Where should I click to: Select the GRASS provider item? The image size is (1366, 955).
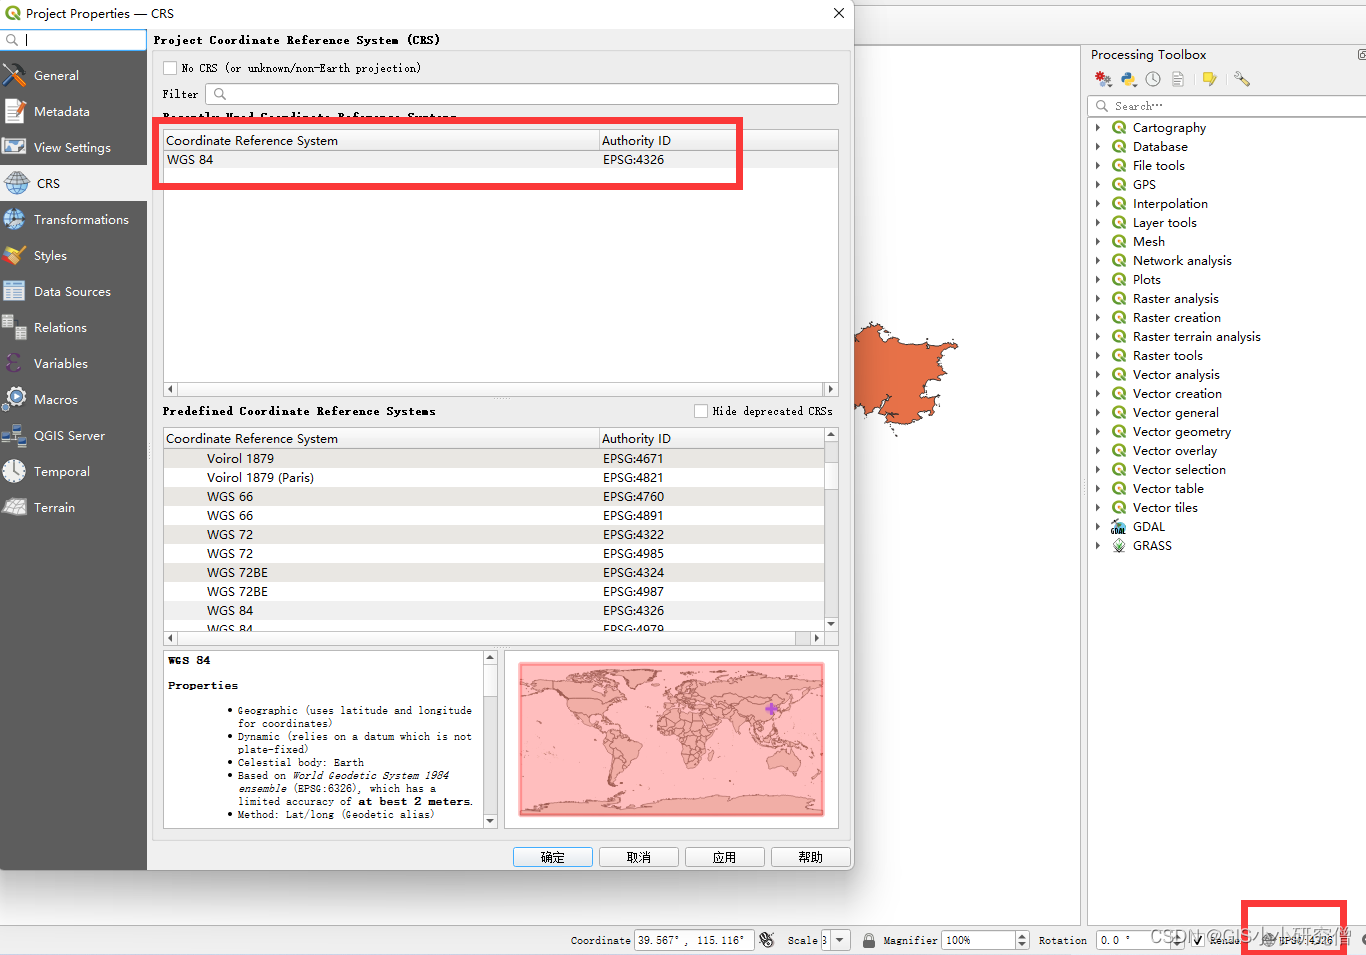point(1152,546)
